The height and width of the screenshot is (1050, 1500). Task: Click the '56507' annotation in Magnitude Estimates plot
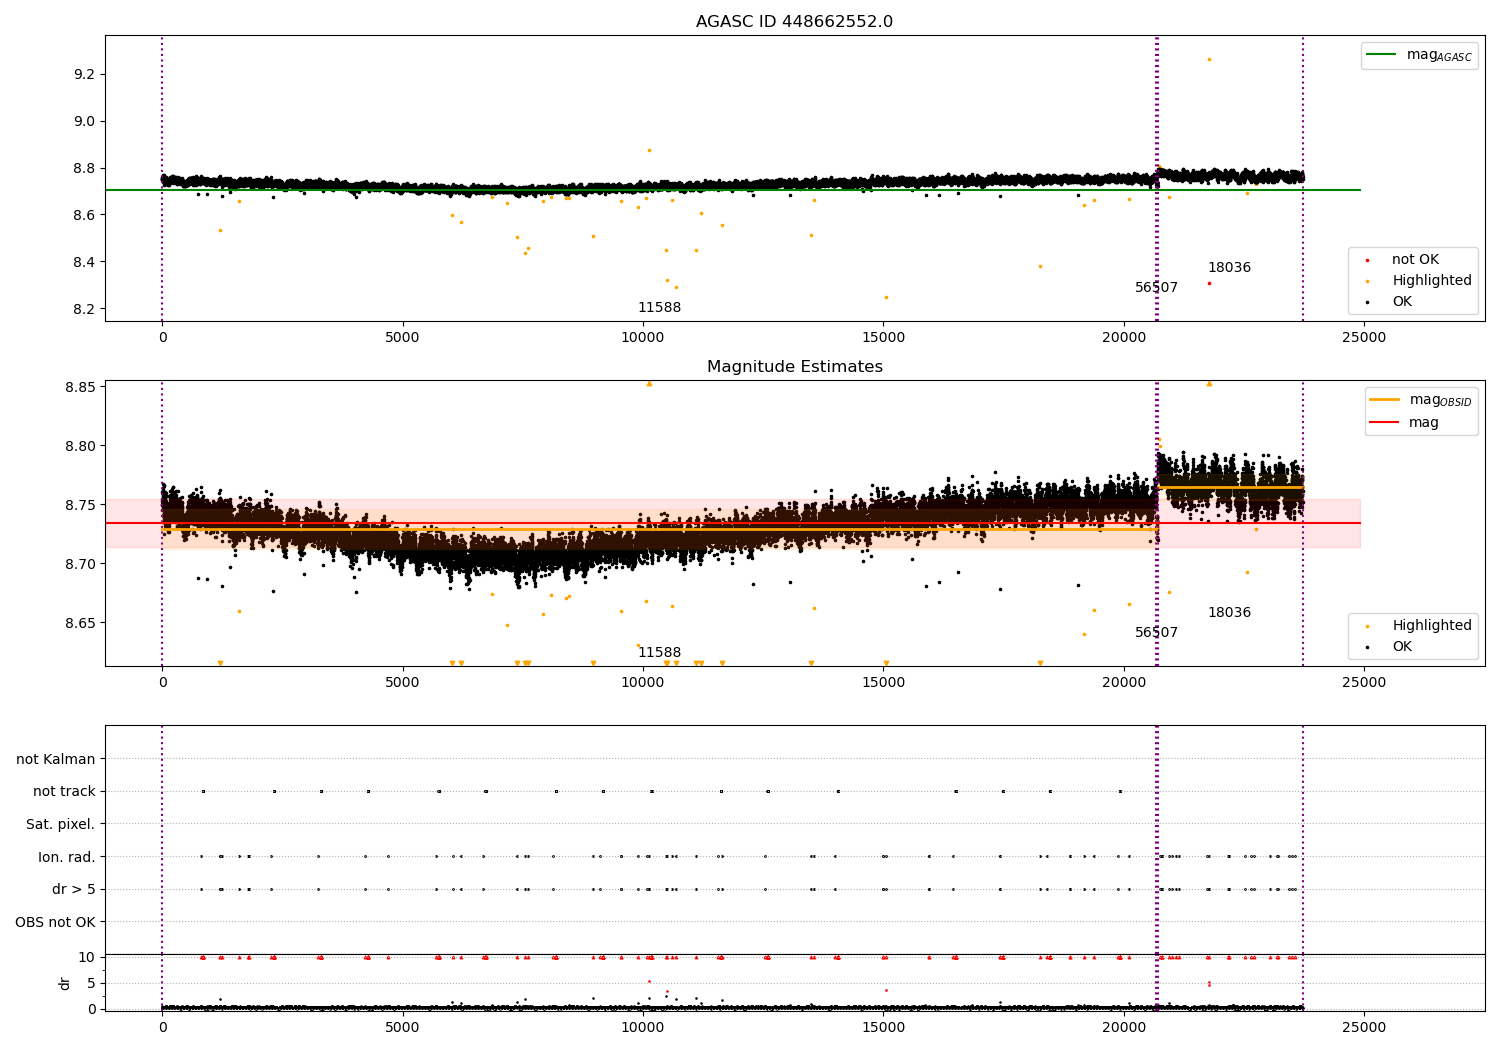coord(1156,633)
